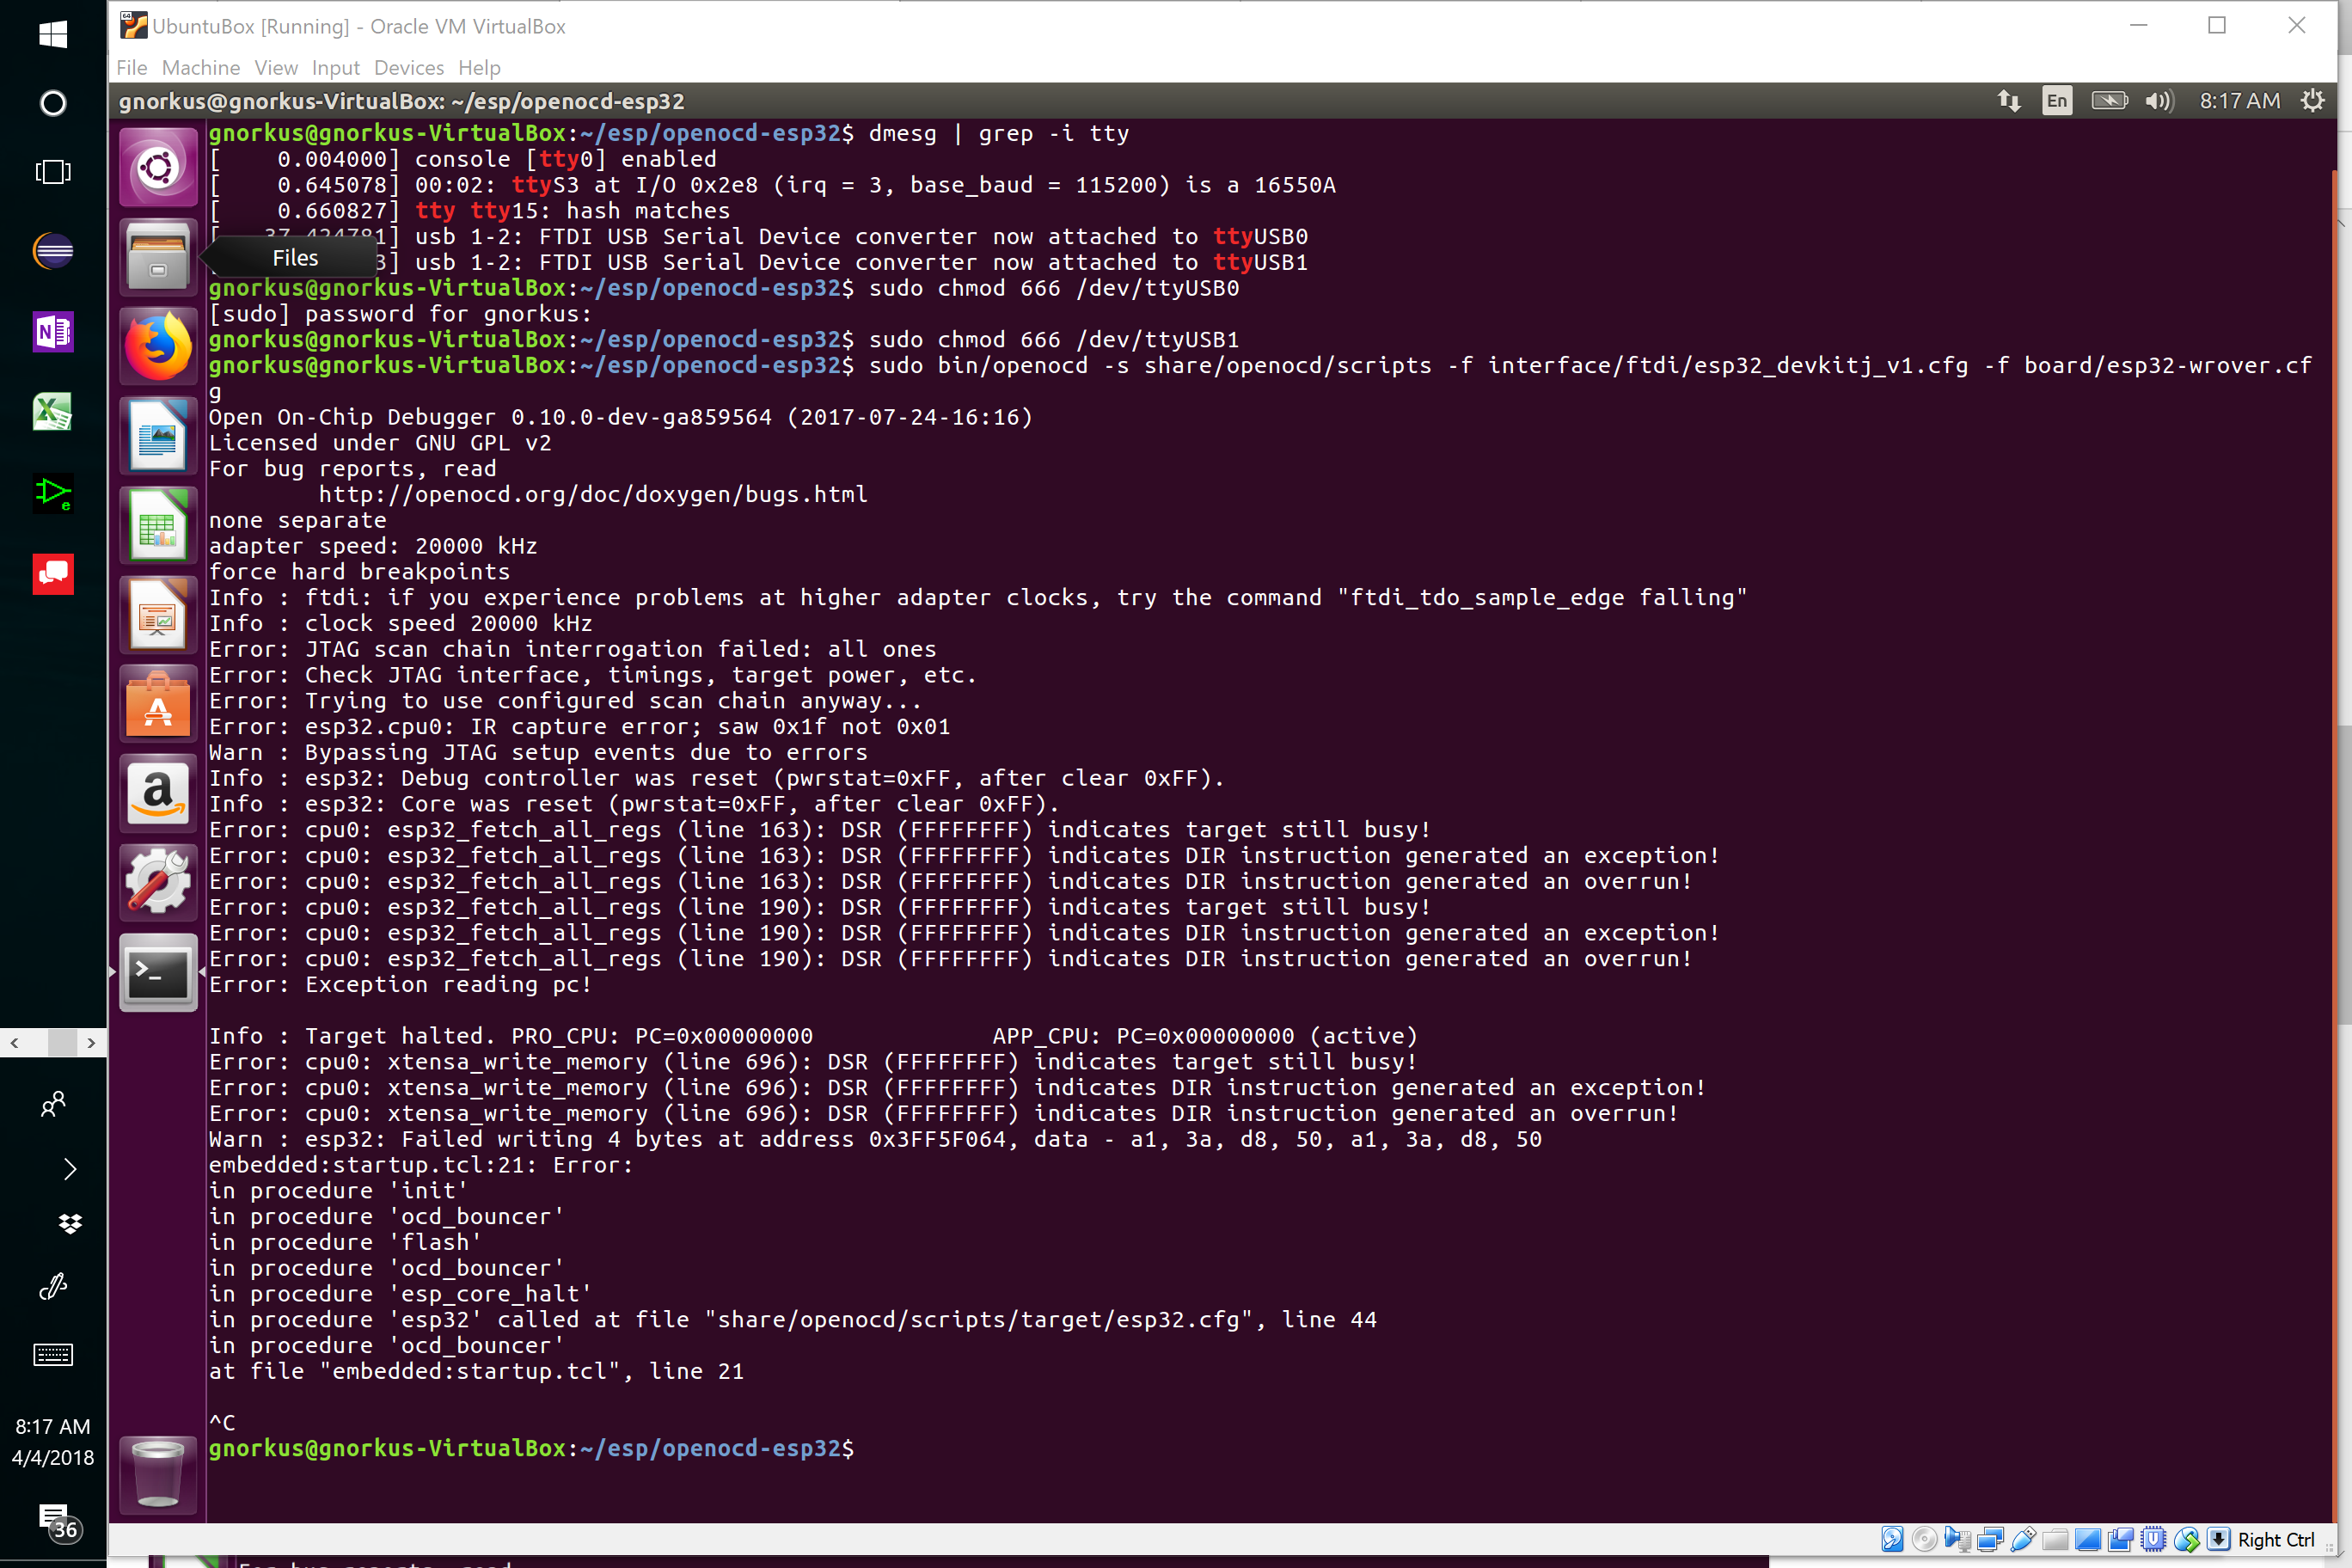Click the VirtualBox CPU virtualization chip icon
This screenshot has width=2352, height=1568.
coord(2154,1539)
